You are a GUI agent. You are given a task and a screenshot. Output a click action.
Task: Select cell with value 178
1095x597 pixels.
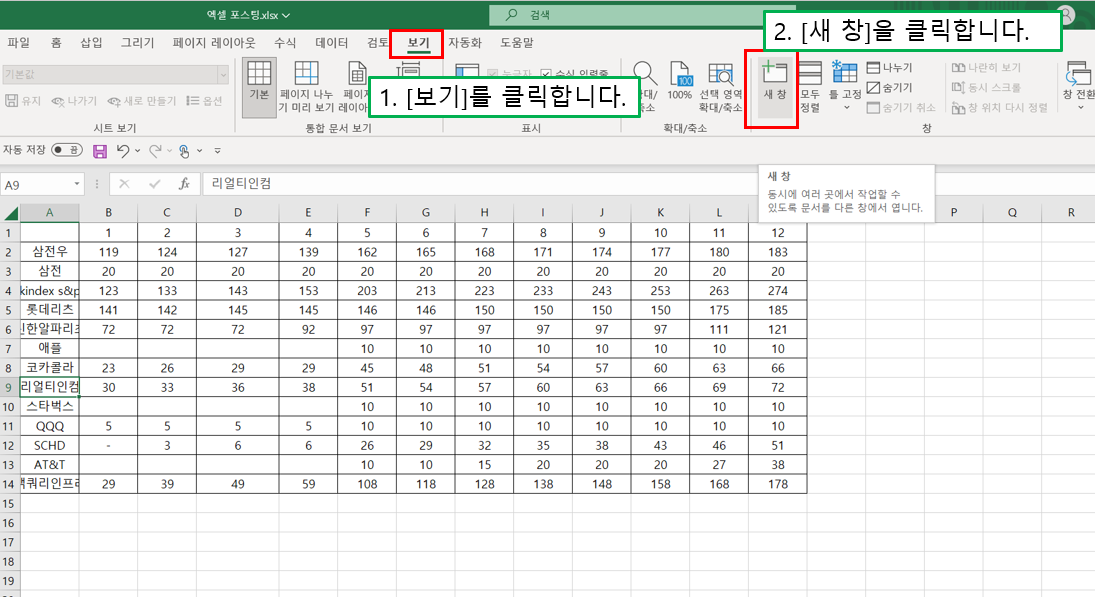pyautogui.click(x=777, y=484)
